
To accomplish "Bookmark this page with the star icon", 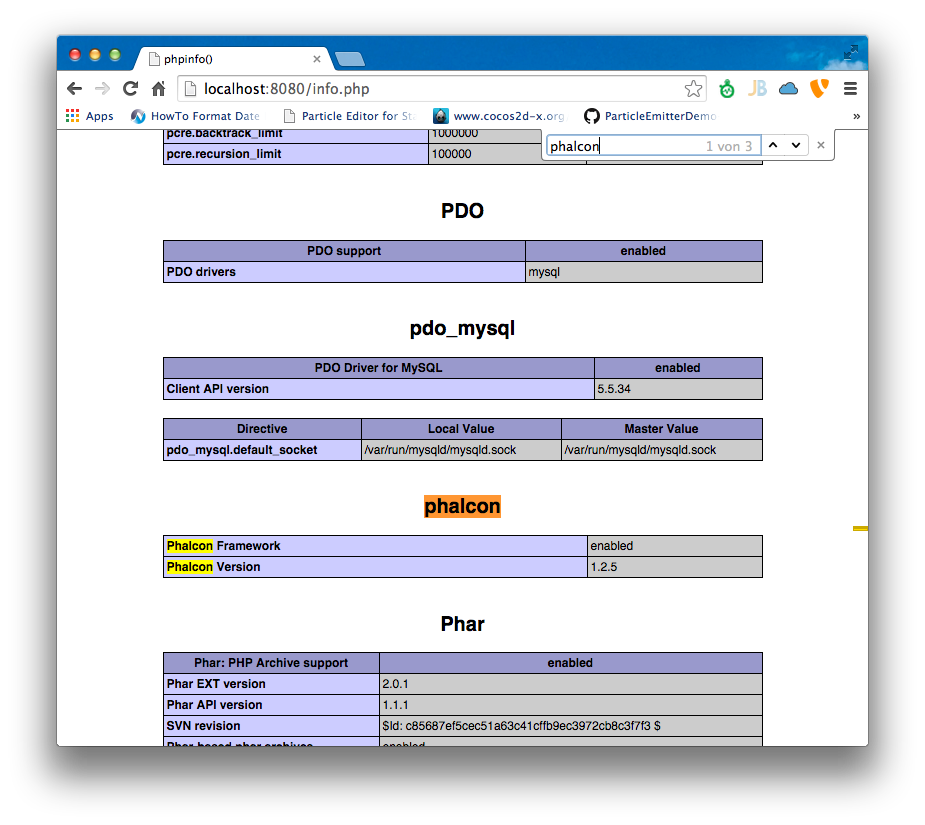I will (x=693, y=89).
